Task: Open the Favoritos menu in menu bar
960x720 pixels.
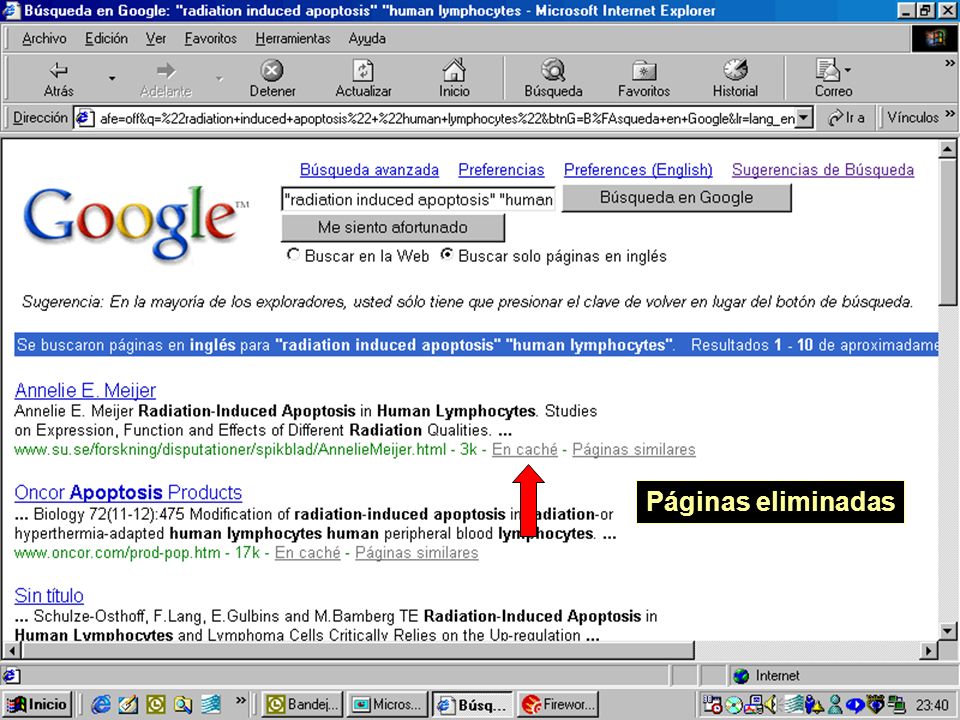Action: (211, 39)
